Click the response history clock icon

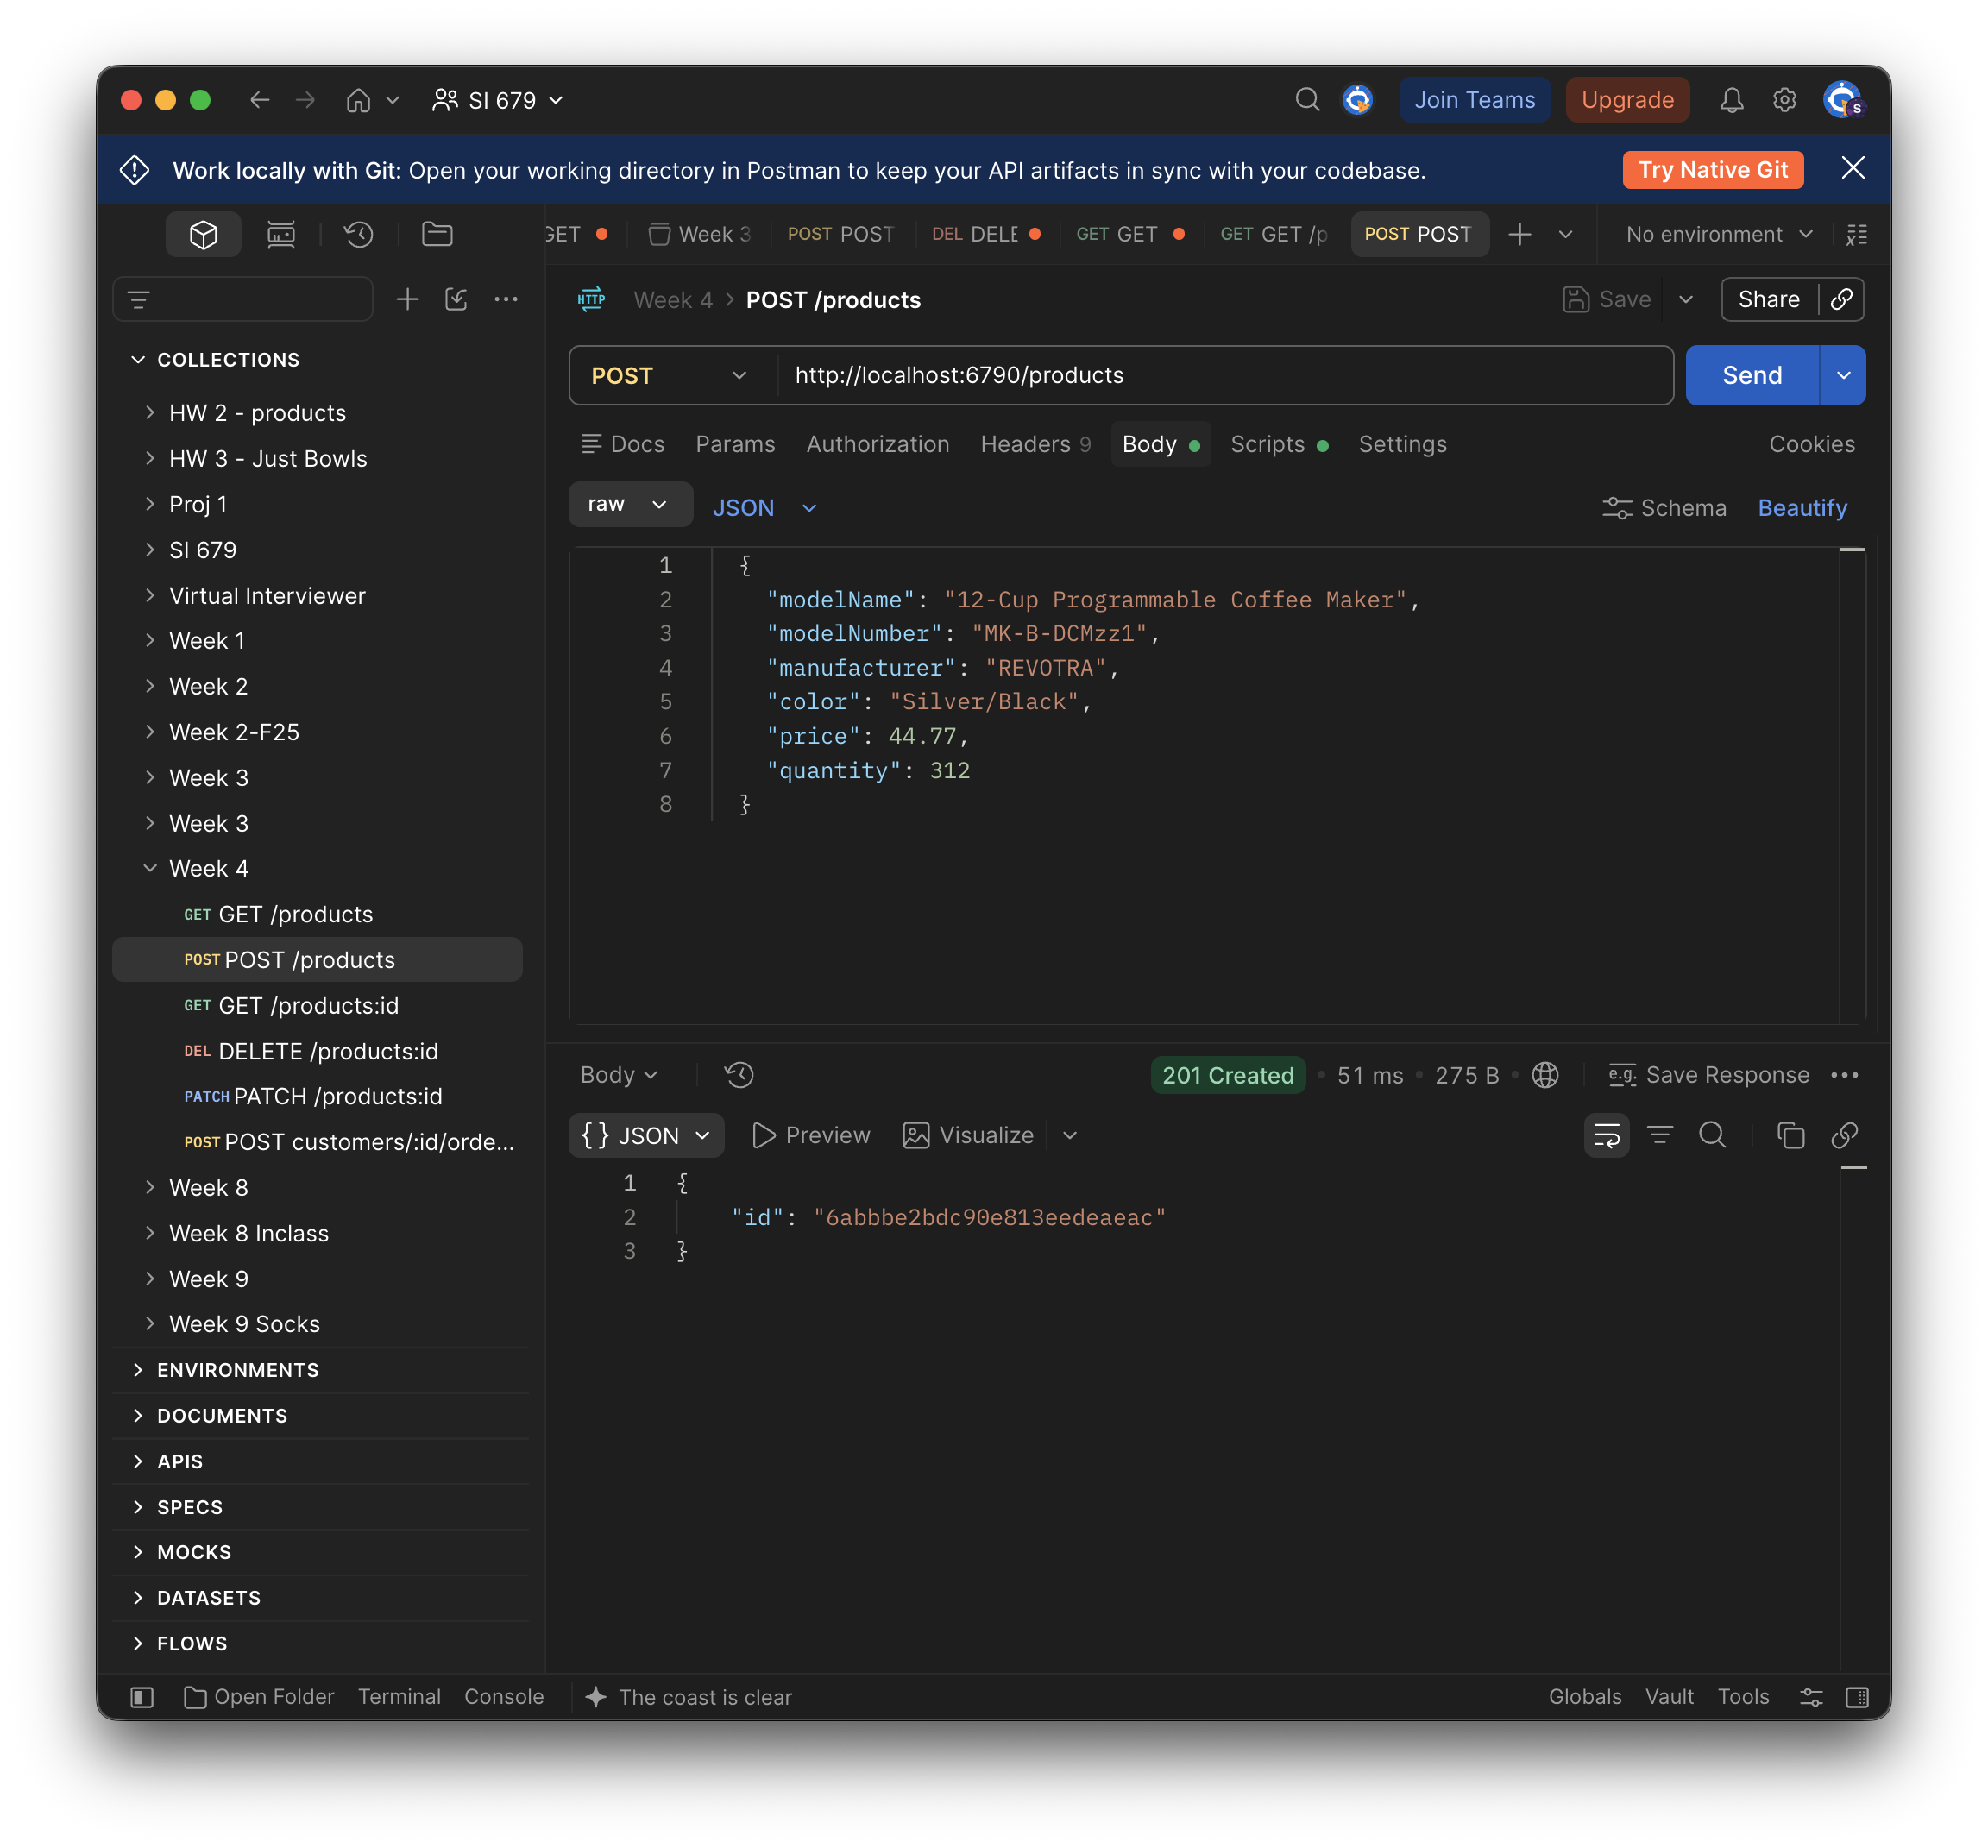tap(739, 1075)
